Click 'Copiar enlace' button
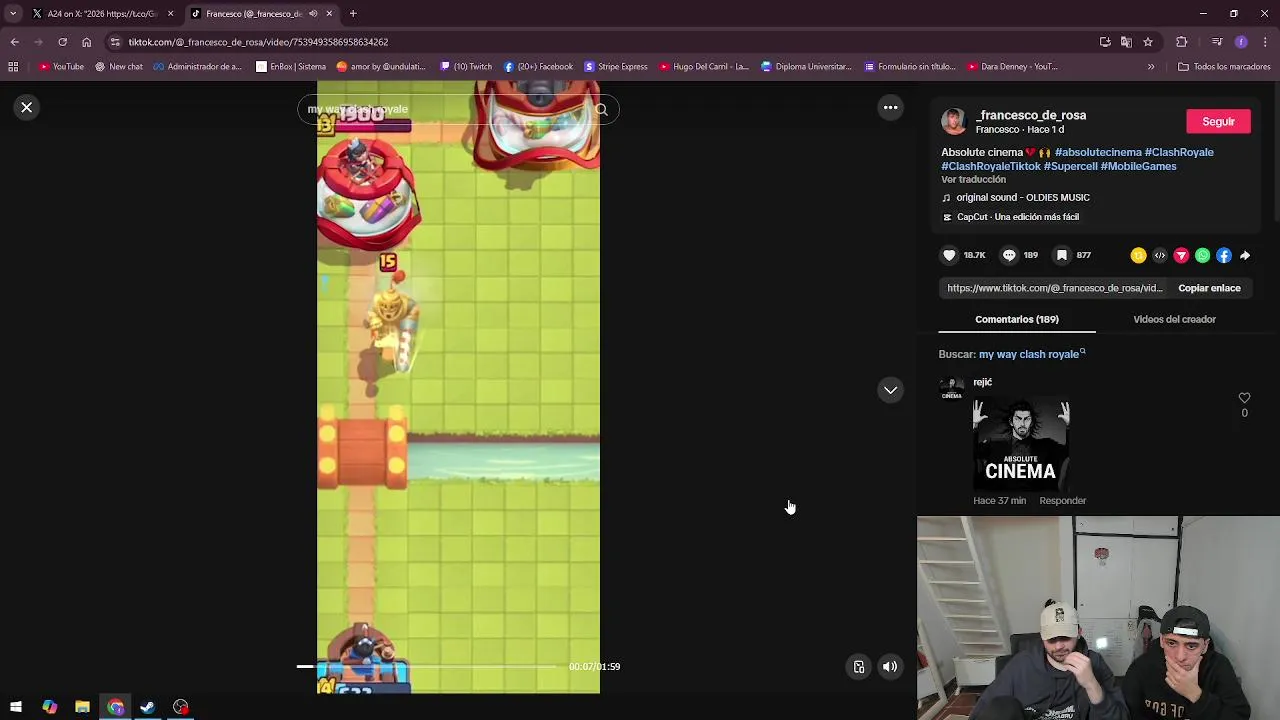Image resolution: width=1280 pixels, height=720 pixels. tap(1209, 288)
